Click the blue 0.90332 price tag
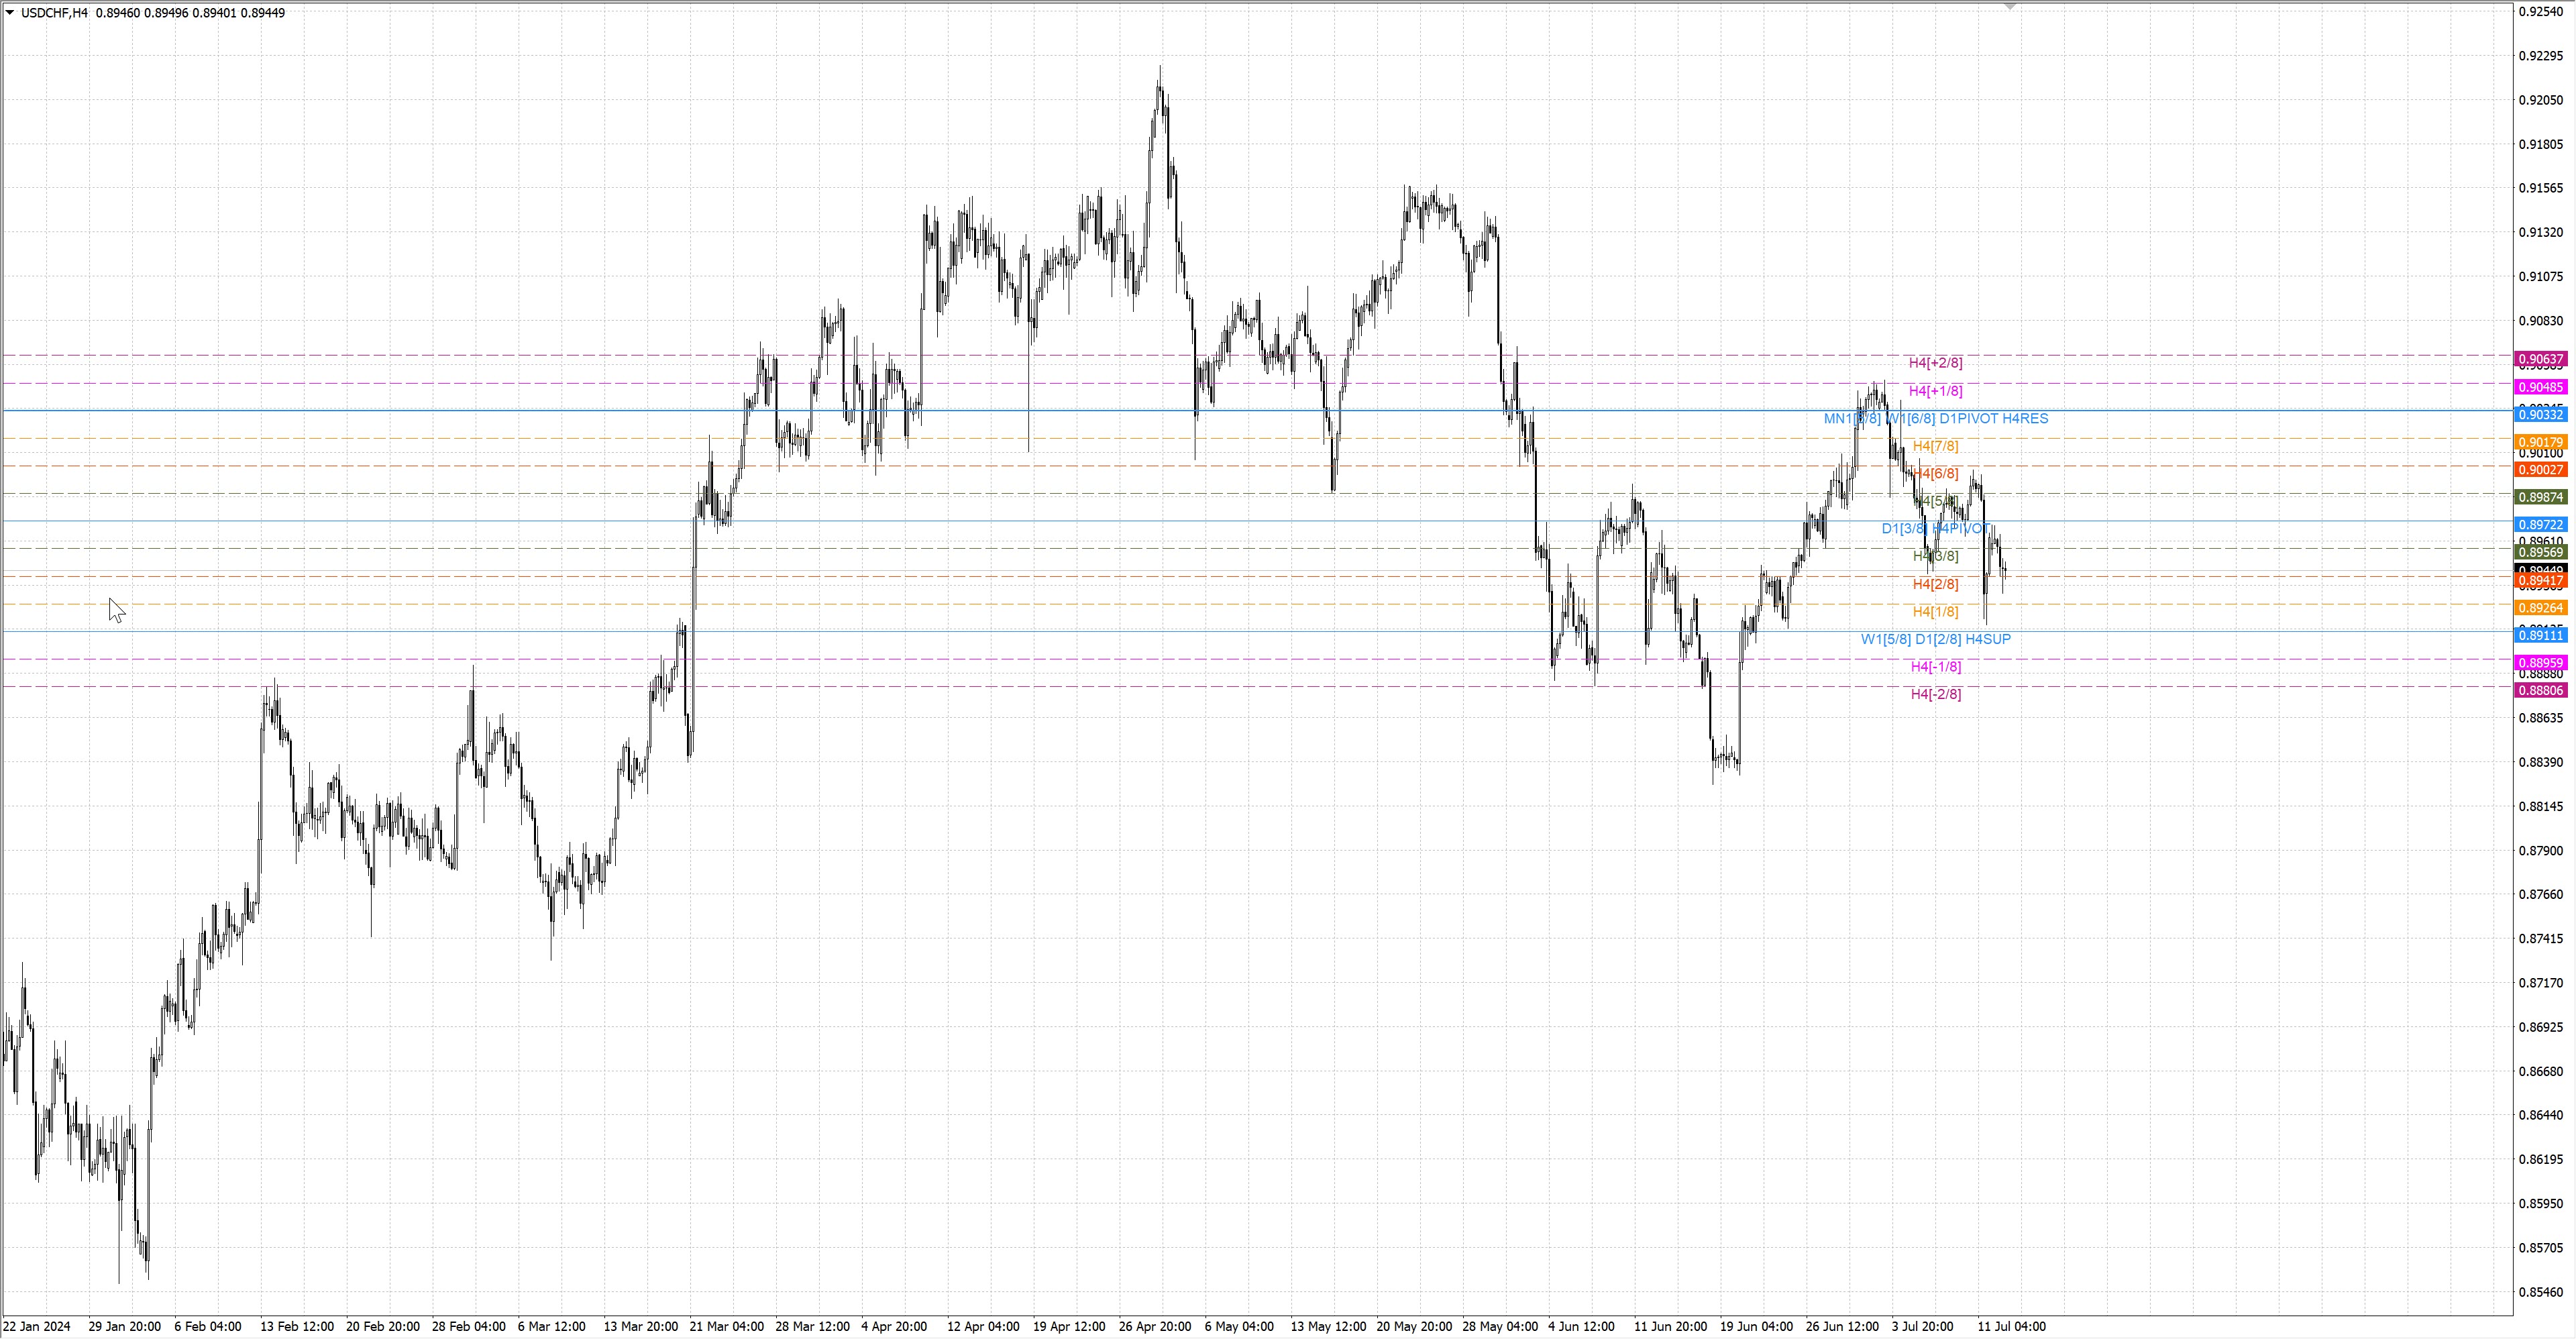The height and width of the screenshot is (1339, 2576). point(2540,415)
